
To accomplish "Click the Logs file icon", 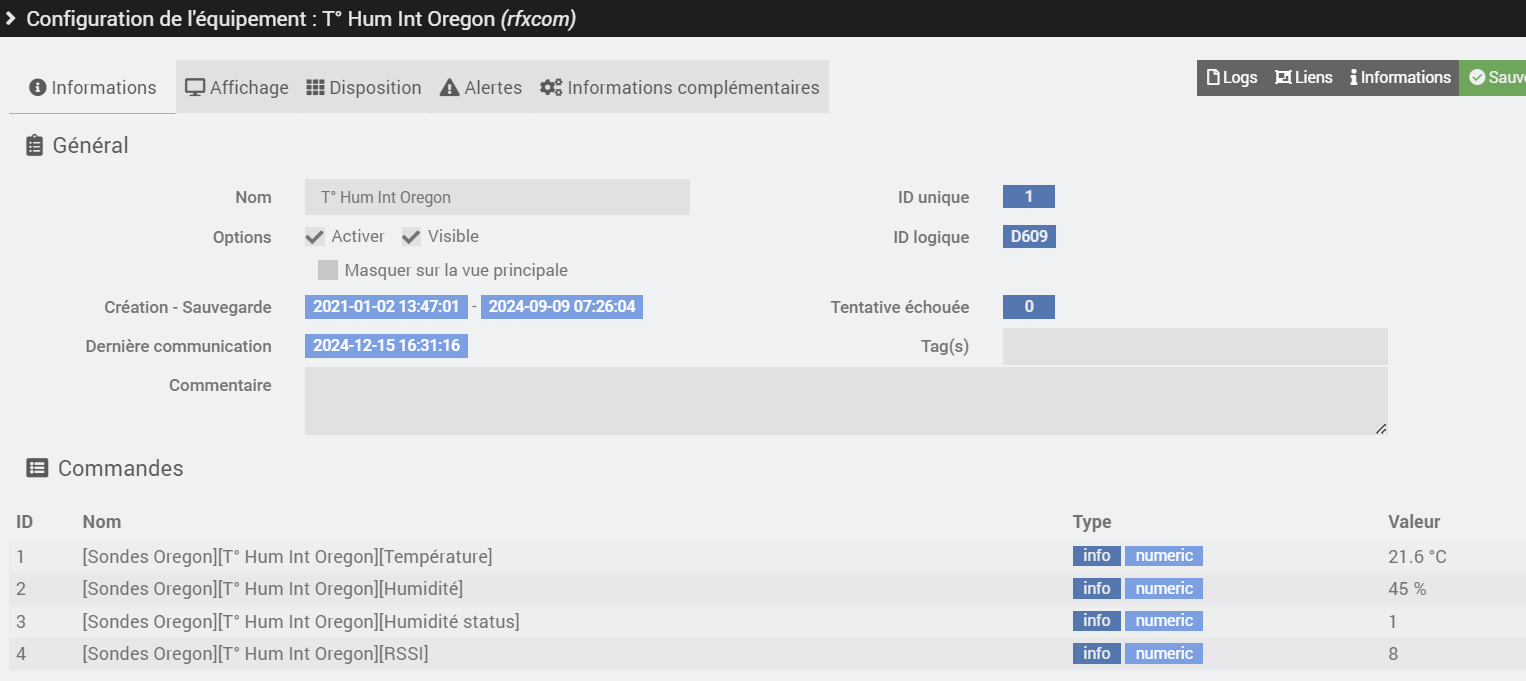I will 1214,78.
